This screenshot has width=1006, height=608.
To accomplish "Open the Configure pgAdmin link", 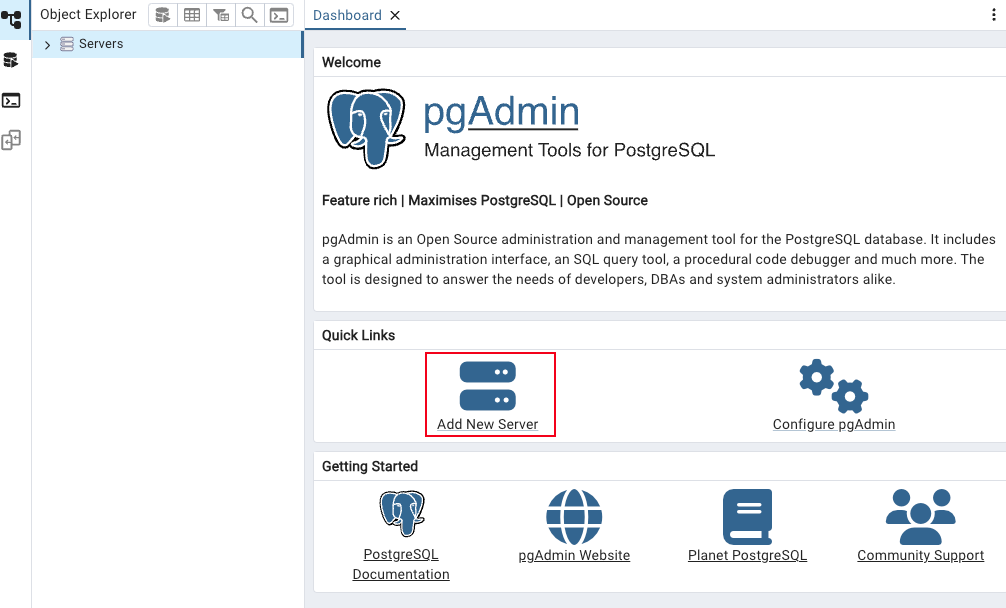I will 833,424.
